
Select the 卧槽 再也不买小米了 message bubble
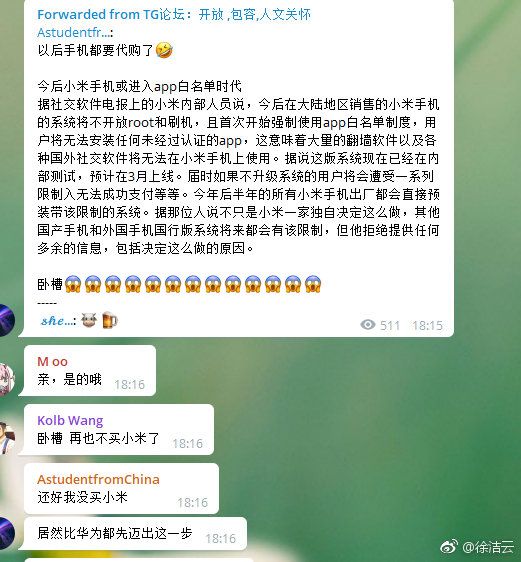[116, 429]
